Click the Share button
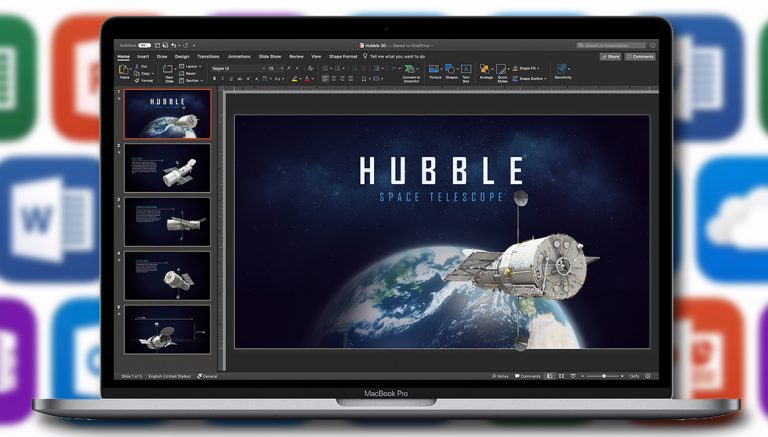Image resolution: width=768 pixels, height=437 pixels. pos(610,57)
